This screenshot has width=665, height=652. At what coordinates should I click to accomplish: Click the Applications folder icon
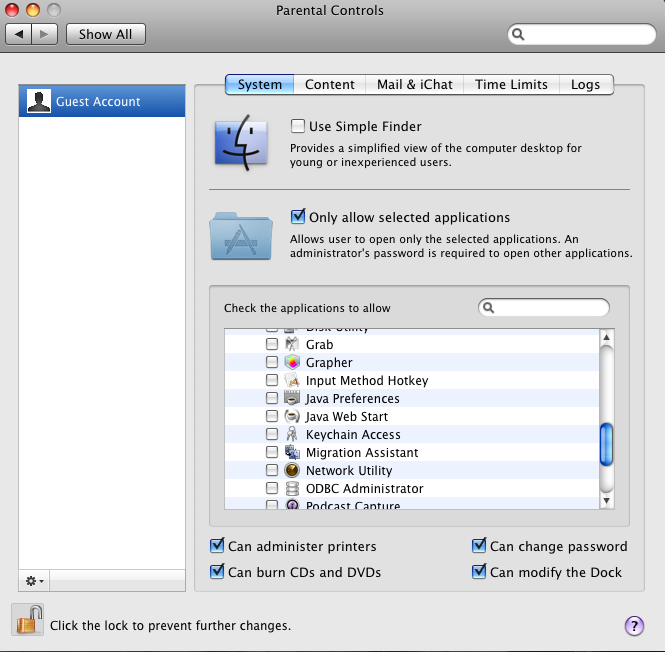click(241, 236)
